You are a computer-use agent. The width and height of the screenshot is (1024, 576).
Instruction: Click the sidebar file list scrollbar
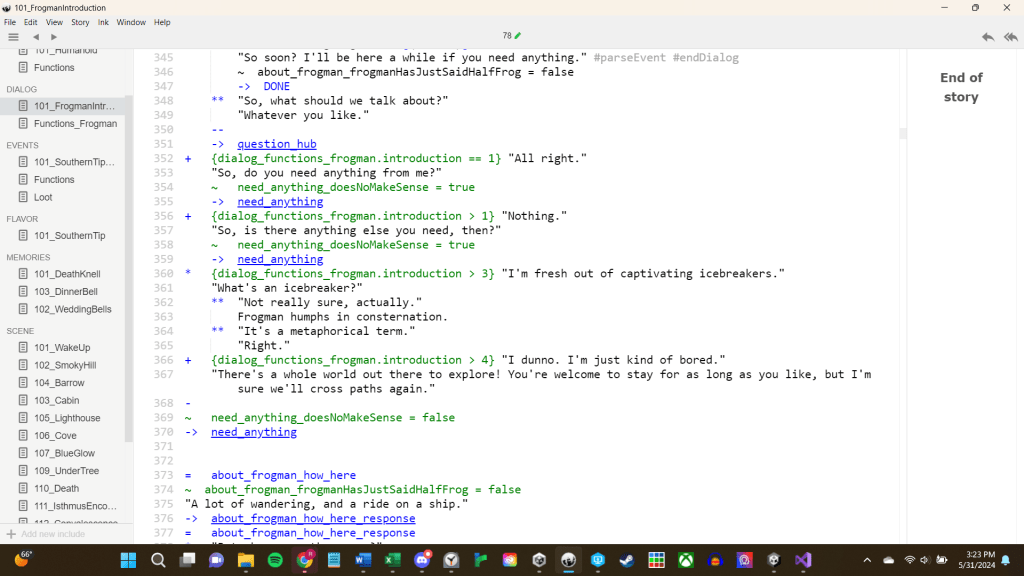[x=128, y=270]
